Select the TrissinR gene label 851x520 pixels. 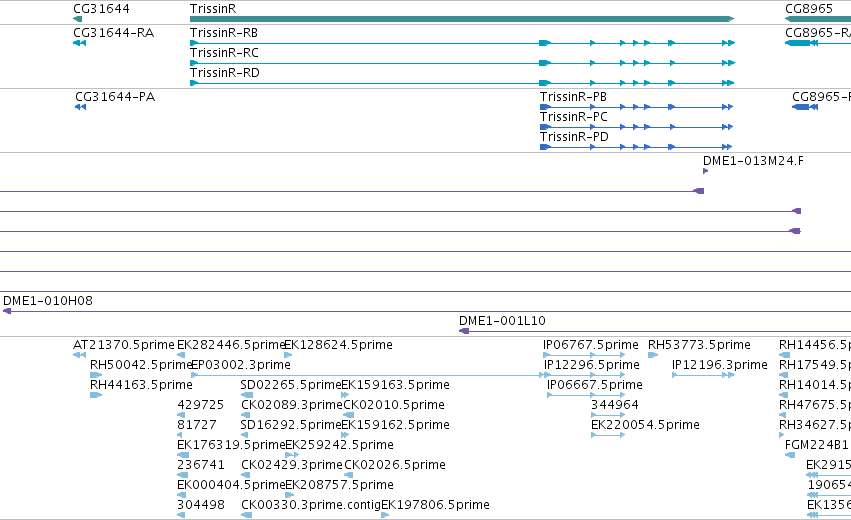click(x=213, y=9)
